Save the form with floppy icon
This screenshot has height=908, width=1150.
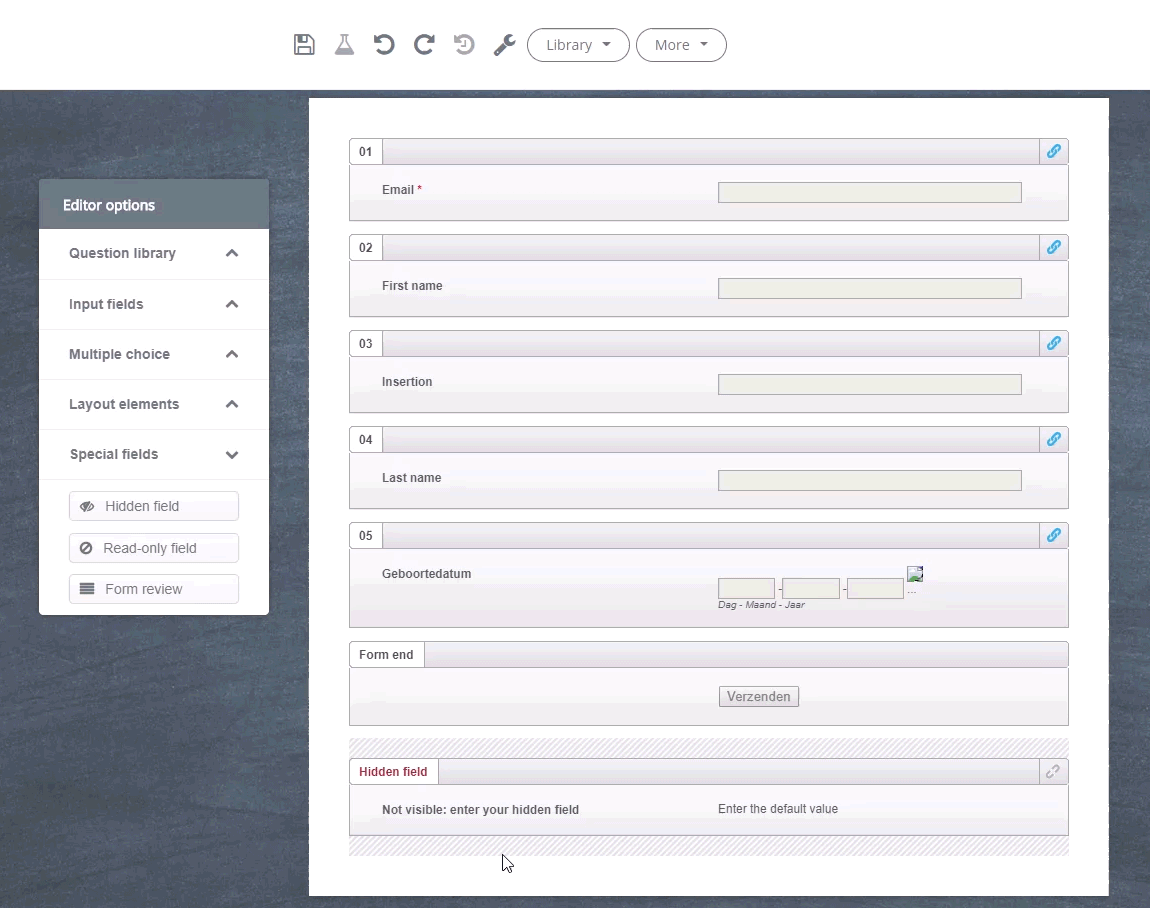coord(304,45)
